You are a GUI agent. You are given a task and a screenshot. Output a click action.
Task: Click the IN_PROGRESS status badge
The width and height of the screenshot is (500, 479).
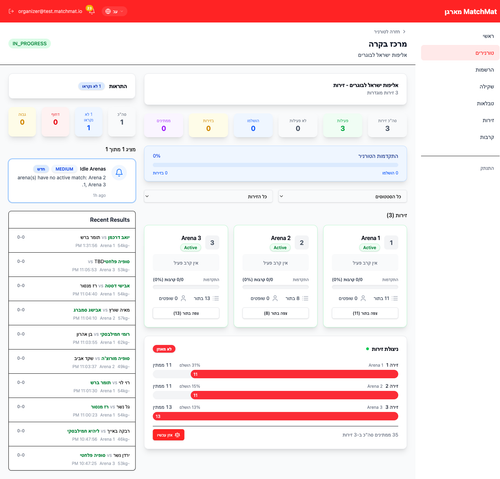point(30,44)
